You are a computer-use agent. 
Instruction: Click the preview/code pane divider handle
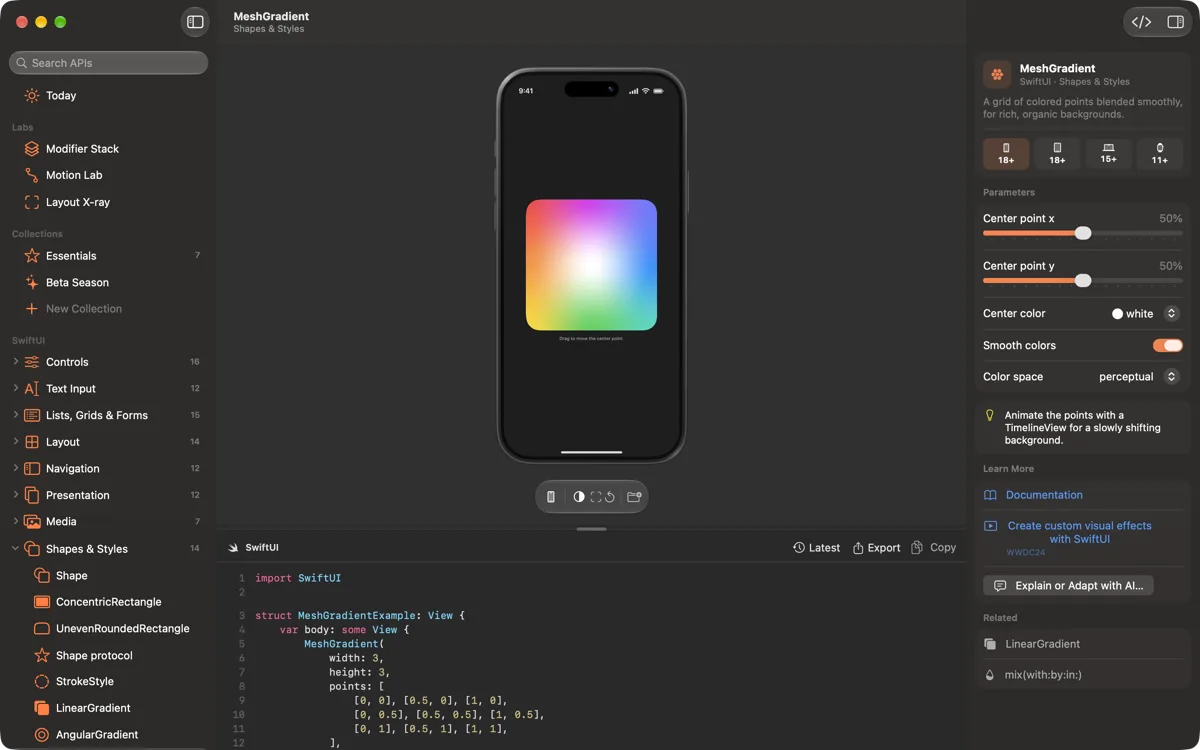click(592, 529)
